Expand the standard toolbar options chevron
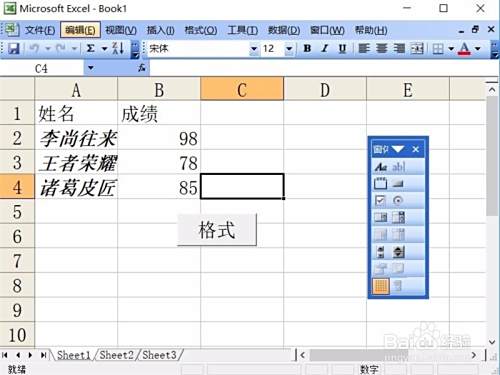The width and height of the screenshot is (500, 375). (x=135, y=50)
